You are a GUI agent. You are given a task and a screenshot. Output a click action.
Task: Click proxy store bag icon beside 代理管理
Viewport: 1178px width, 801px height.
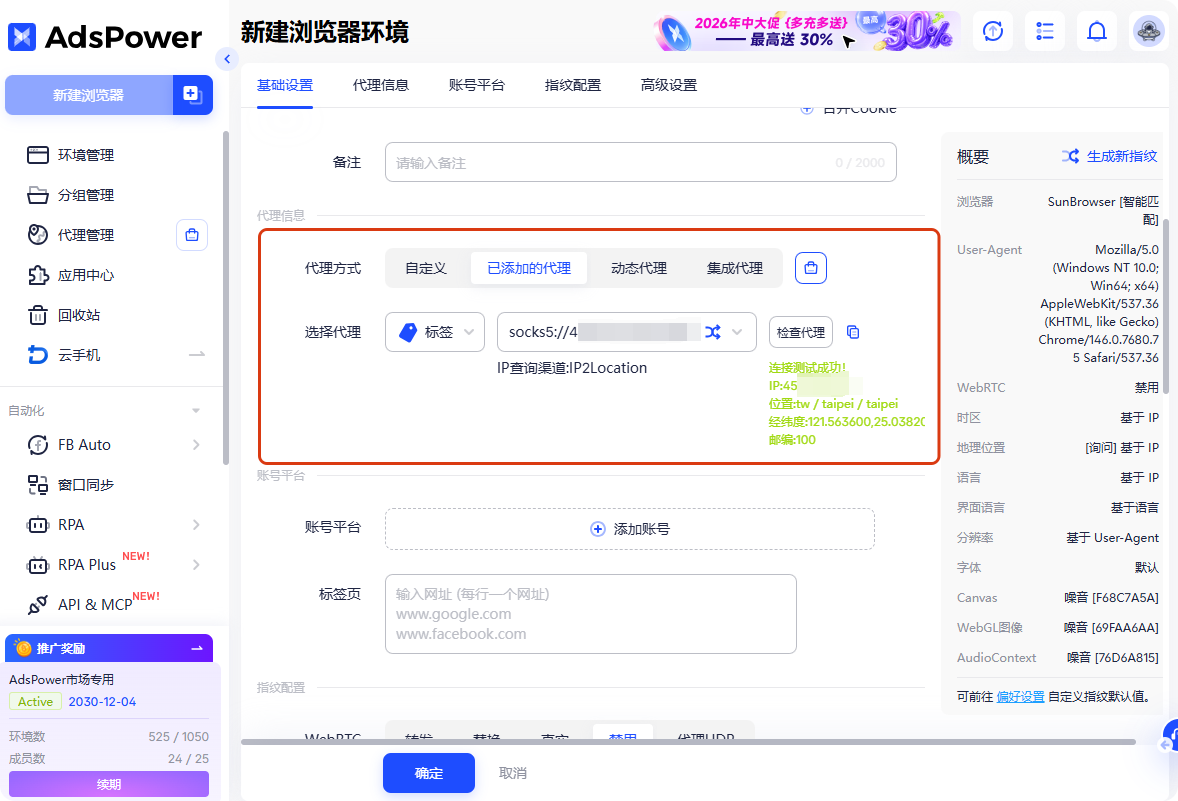[192, 235]
